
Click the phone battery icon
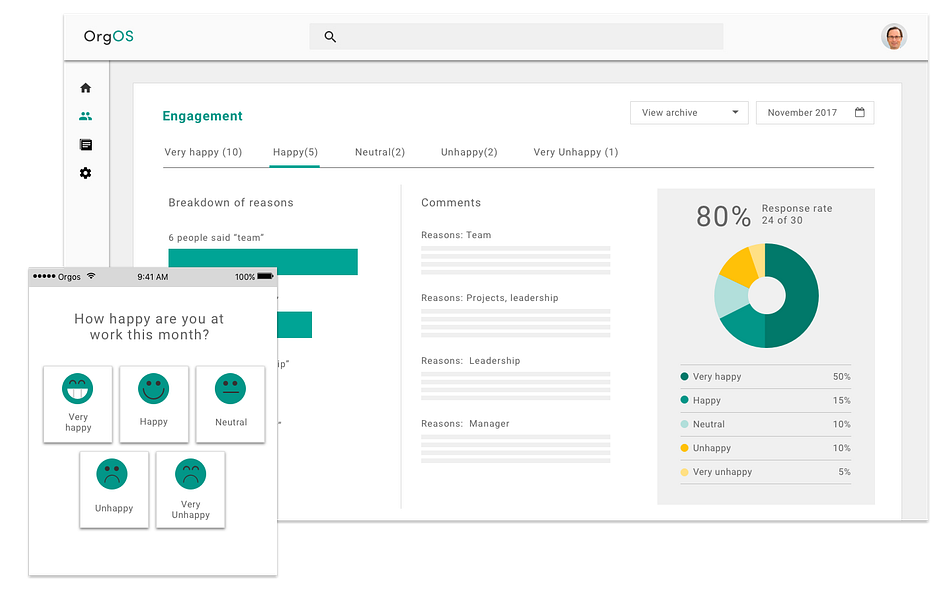click(265, 277)
